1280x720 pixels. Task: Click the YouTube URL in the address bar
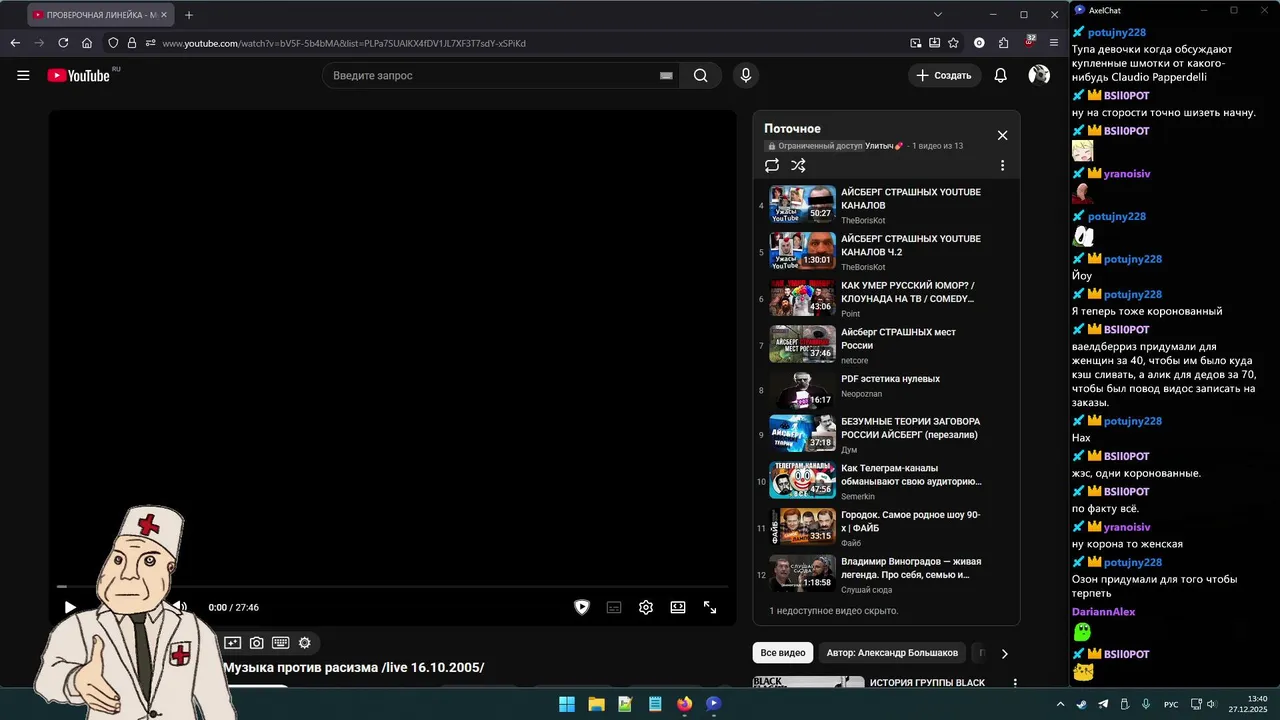344,43
